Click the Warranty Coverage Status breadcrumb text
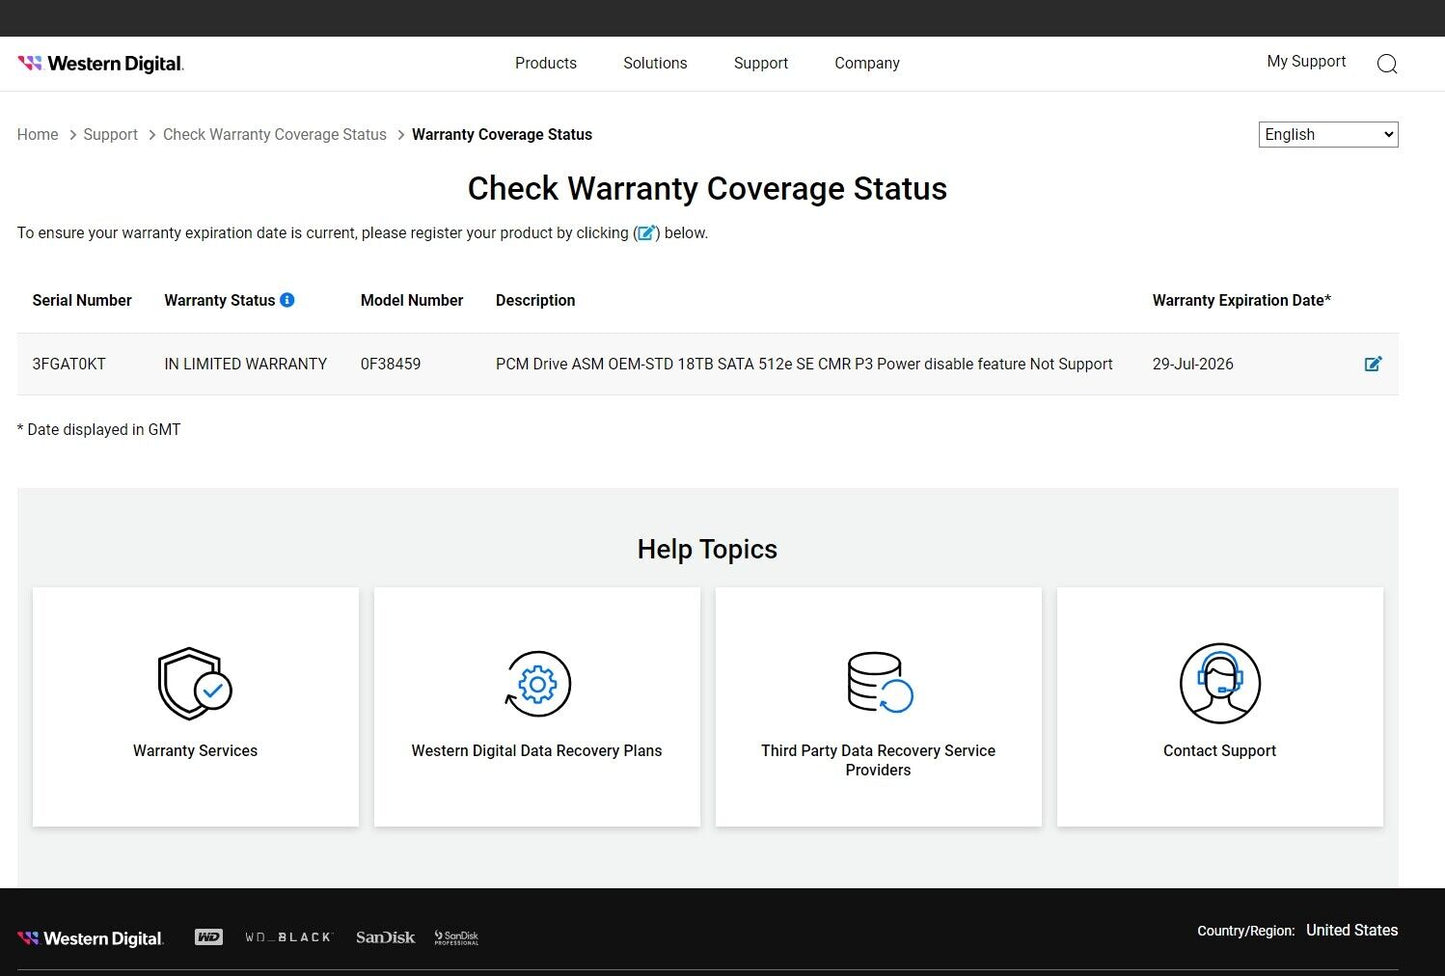This screenshot has width=1445, height=976. [x=502, y=134]
